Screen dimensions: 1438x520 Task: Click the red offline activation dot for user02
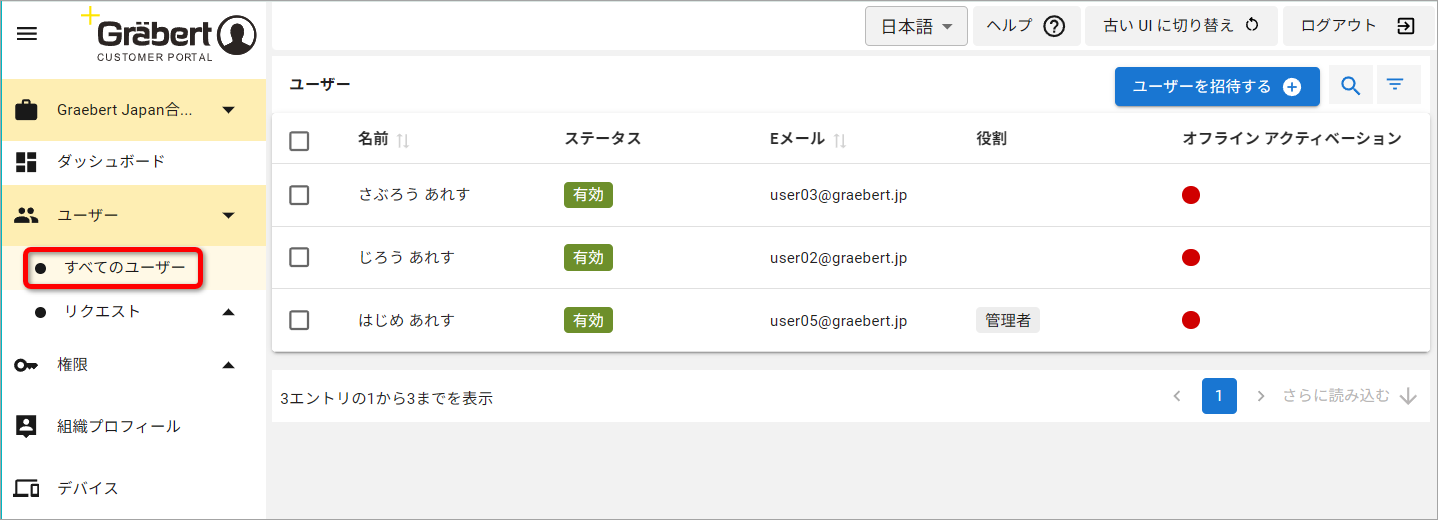coord(1190,258)
